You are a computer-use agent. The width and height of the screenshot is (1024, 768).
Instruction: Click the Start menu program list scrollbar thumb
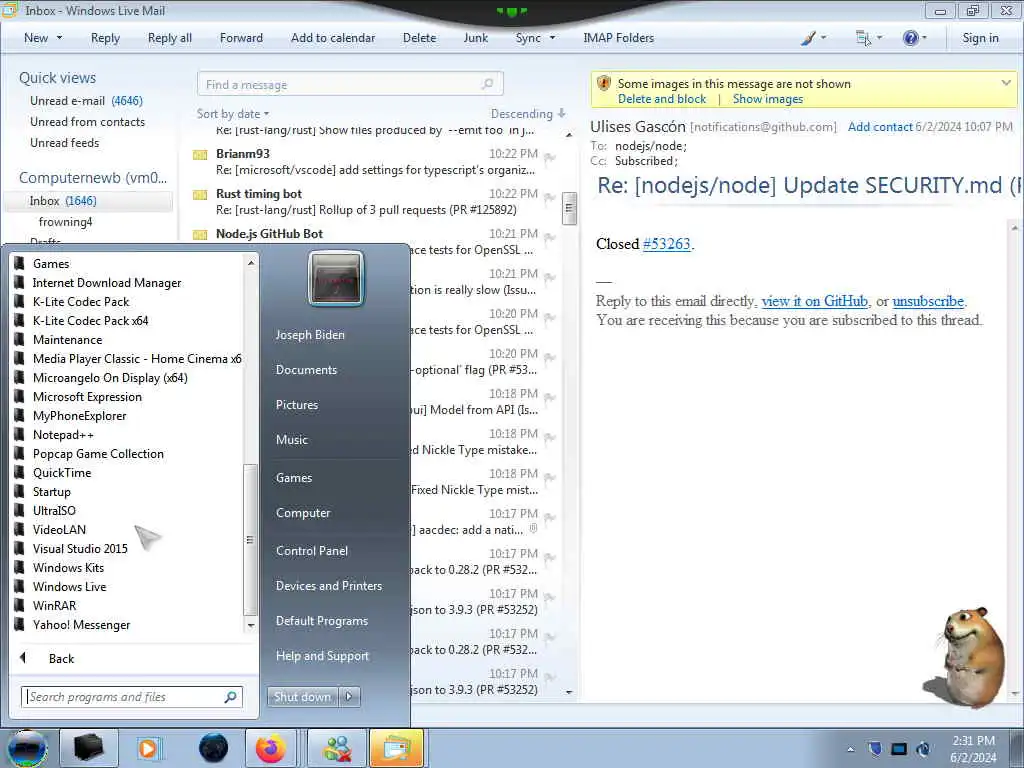[249, 539]
